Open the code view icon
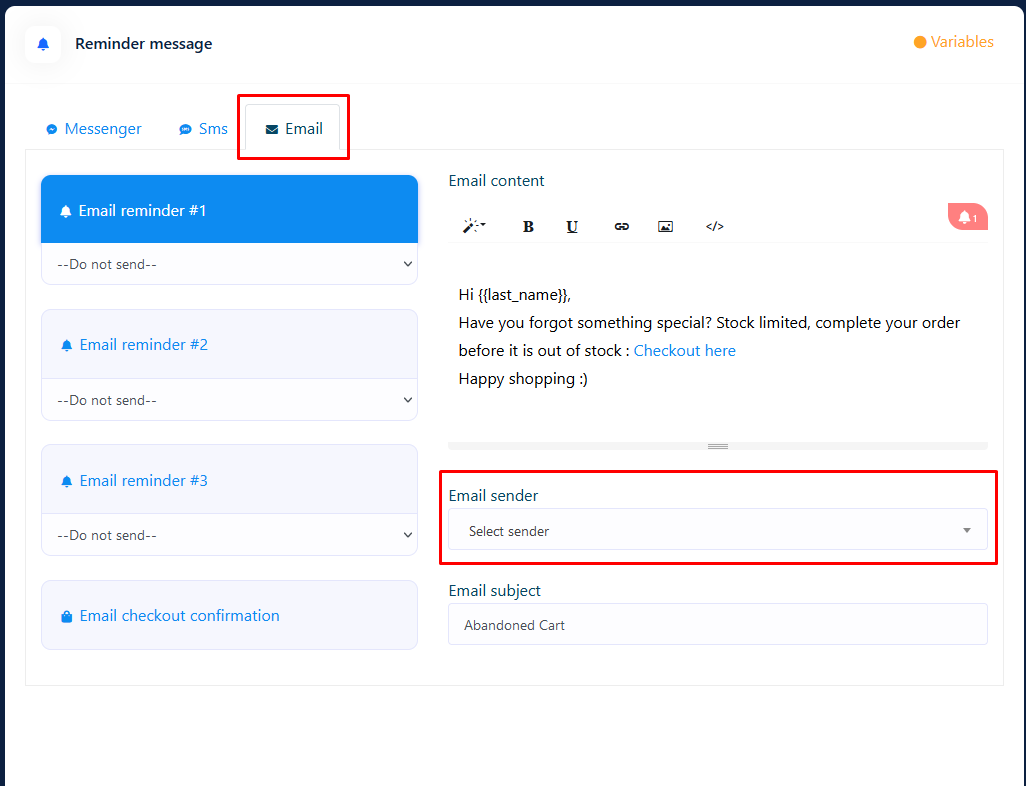Viewport: 1026px width, 786px height. (714, 226)
